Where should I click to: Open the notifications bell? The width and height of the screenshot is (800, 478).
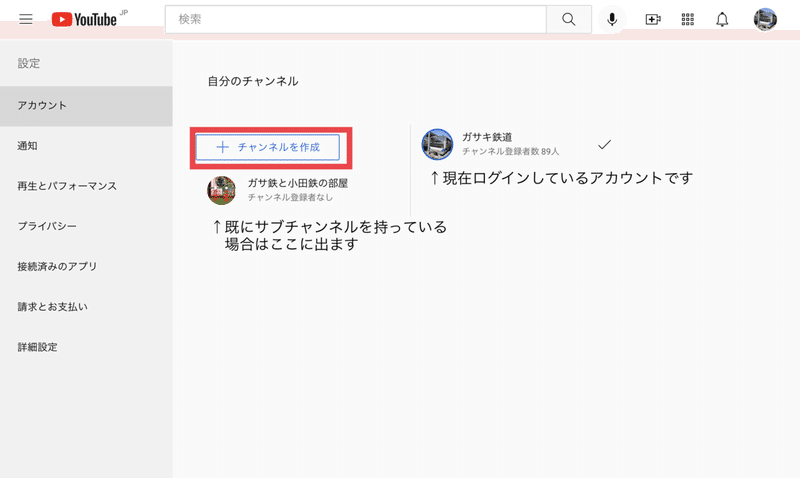point(722,19)
